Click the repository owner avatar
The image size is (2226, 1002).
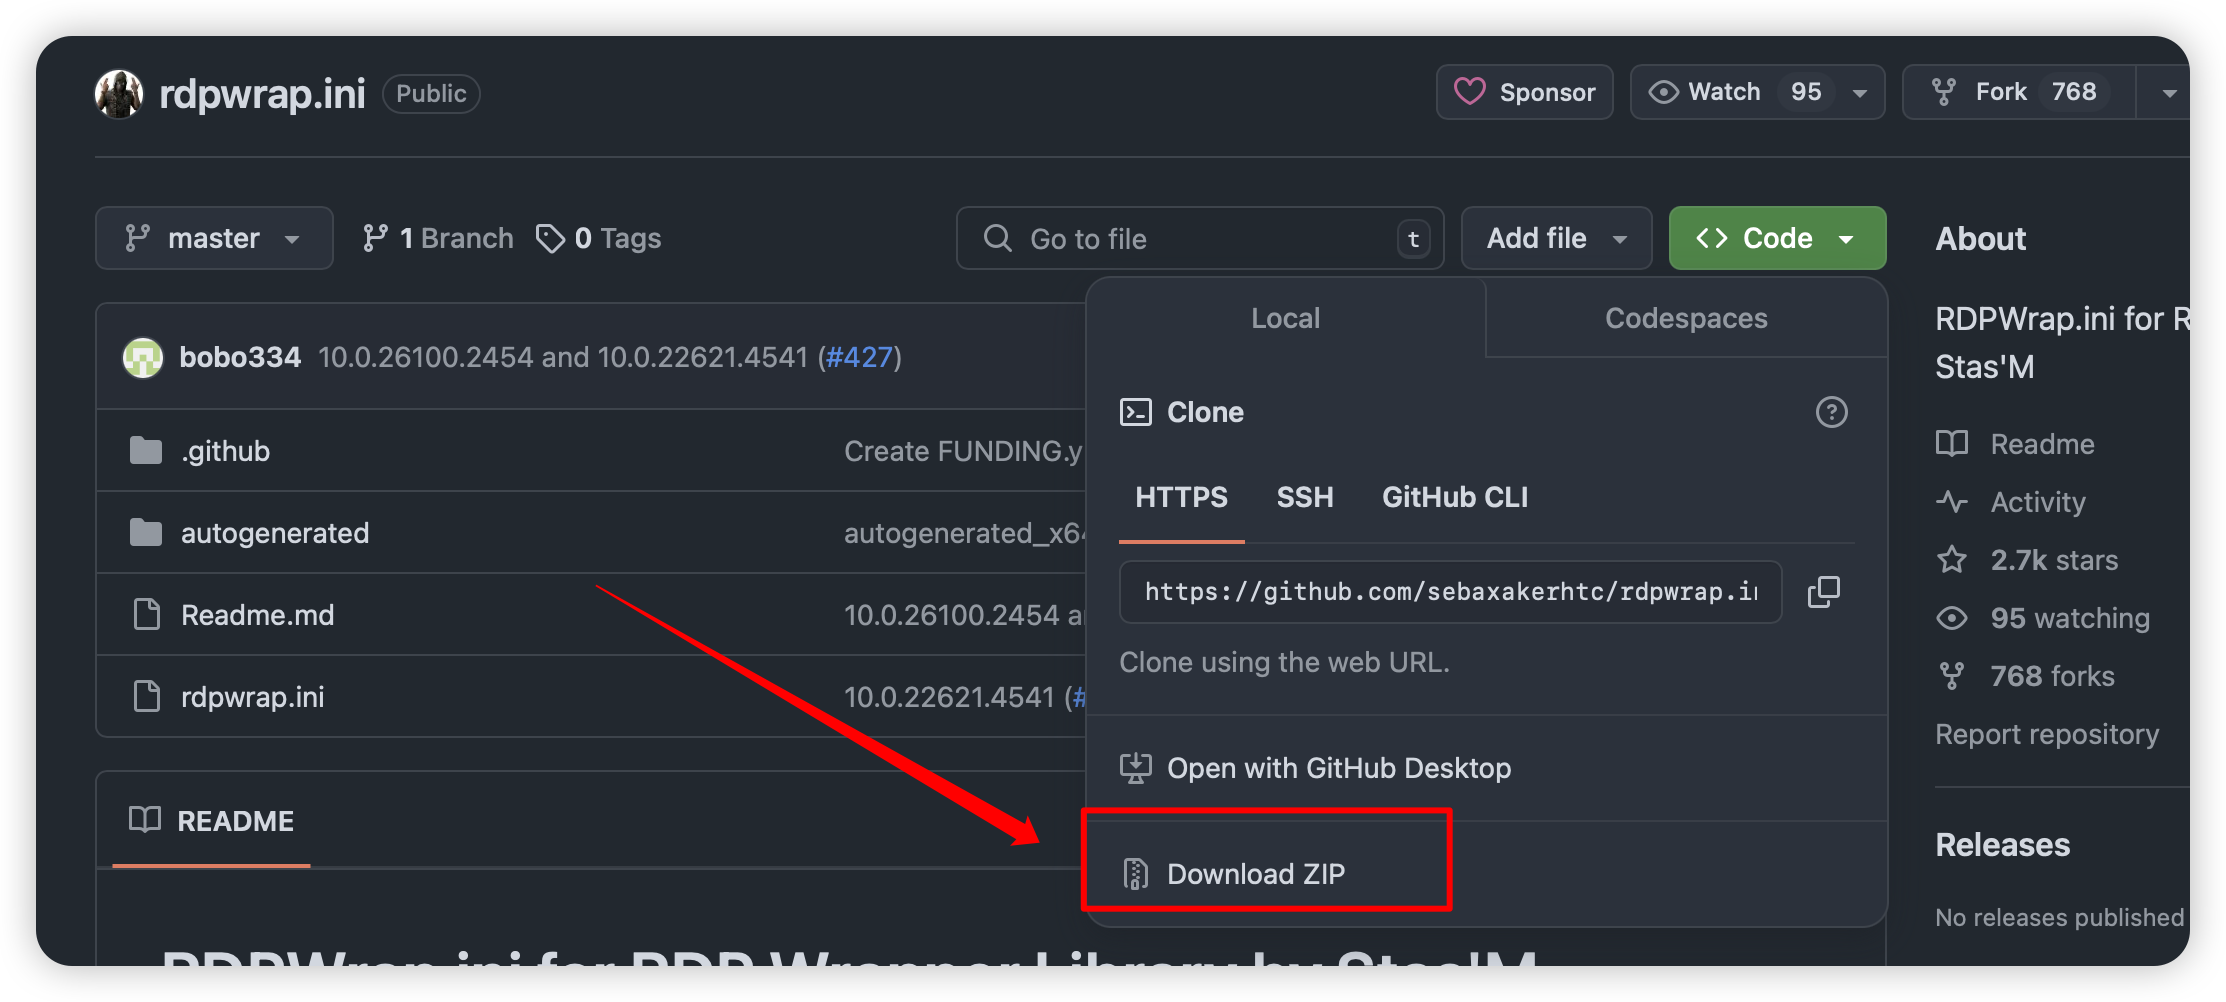[119, 94]
